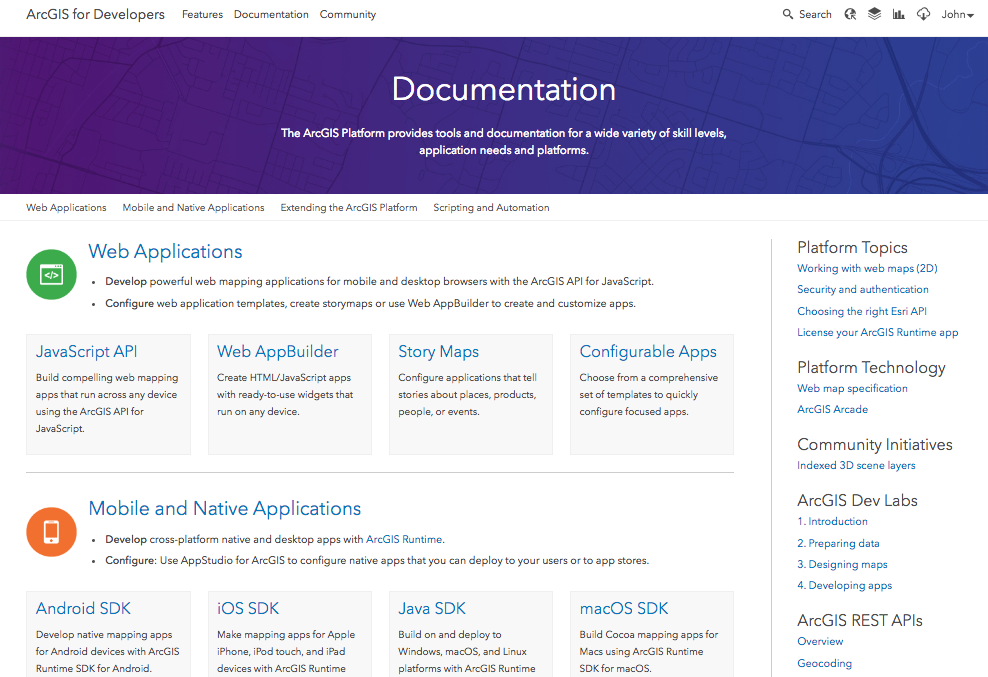
Task: Open Dev Labs 3. Designing maps
Action: [842, 564]
